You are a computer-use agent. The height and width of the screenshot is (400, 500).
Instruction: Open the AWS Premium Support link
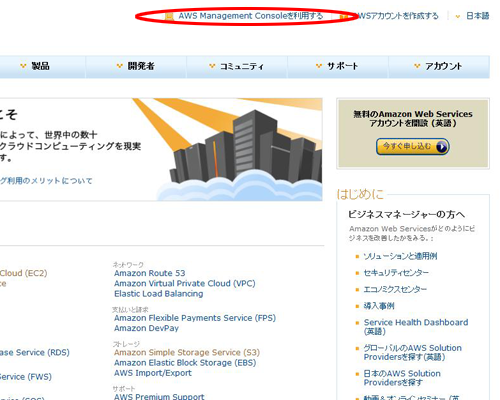tap(159, 397)
